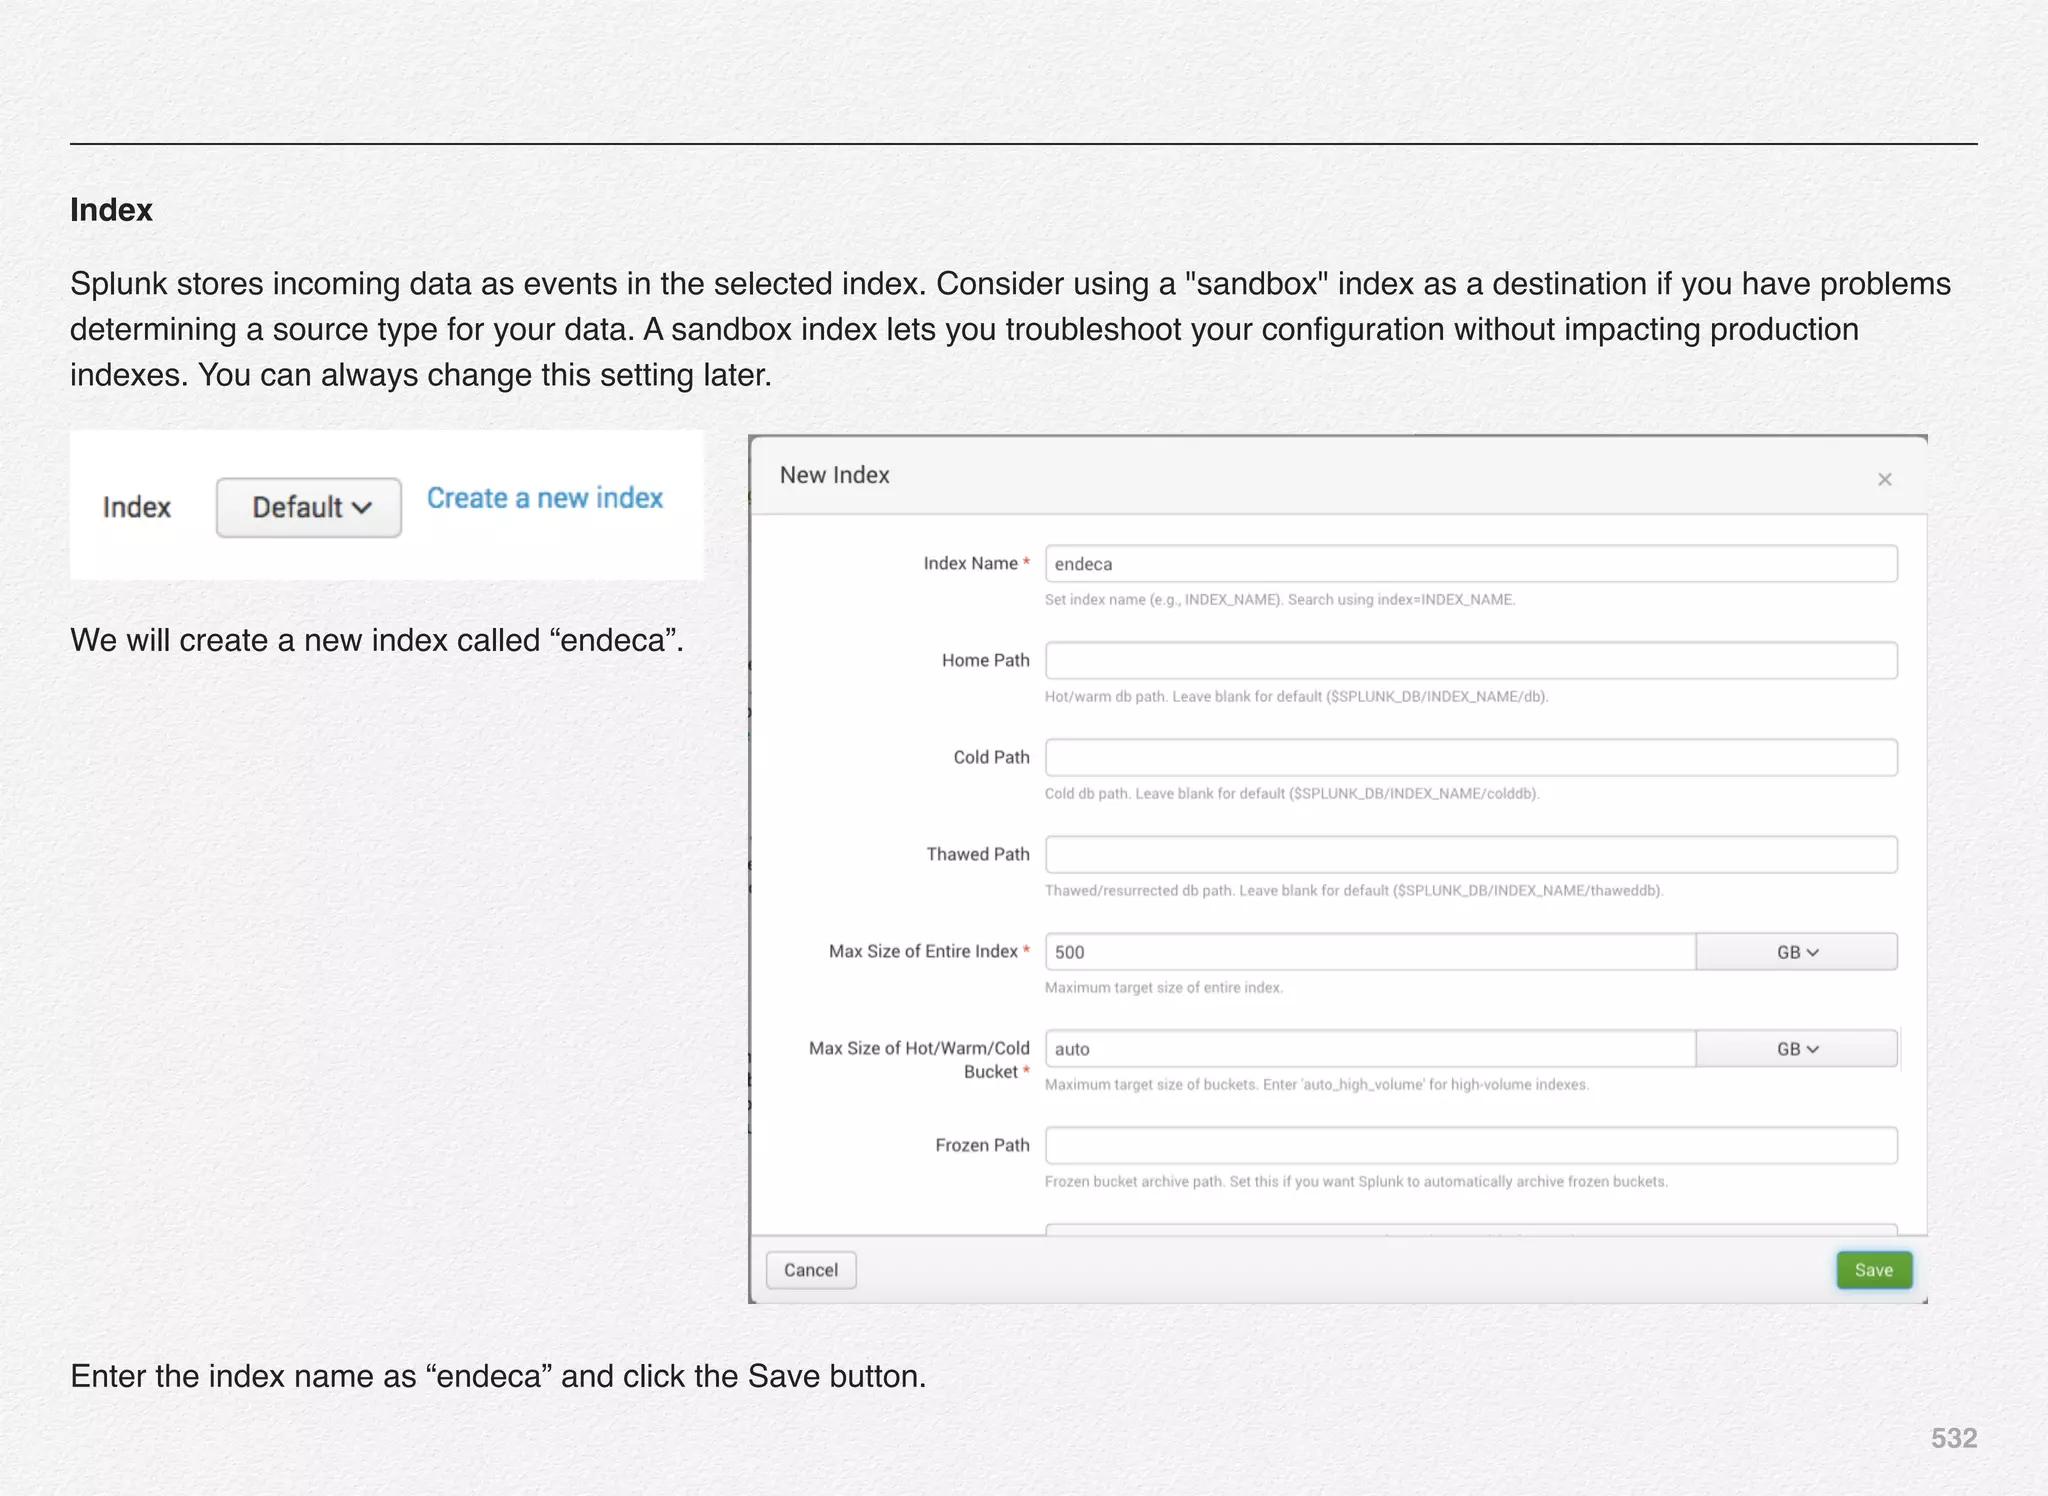
Task: Select the 'New Index' dialog title
Action: (834, 475)
